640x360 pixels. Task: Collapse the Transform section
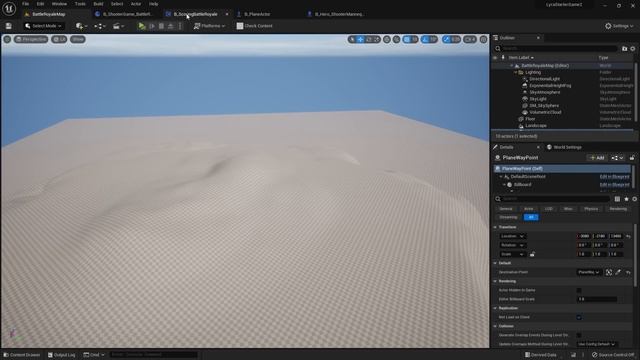(x=495, y=227)
